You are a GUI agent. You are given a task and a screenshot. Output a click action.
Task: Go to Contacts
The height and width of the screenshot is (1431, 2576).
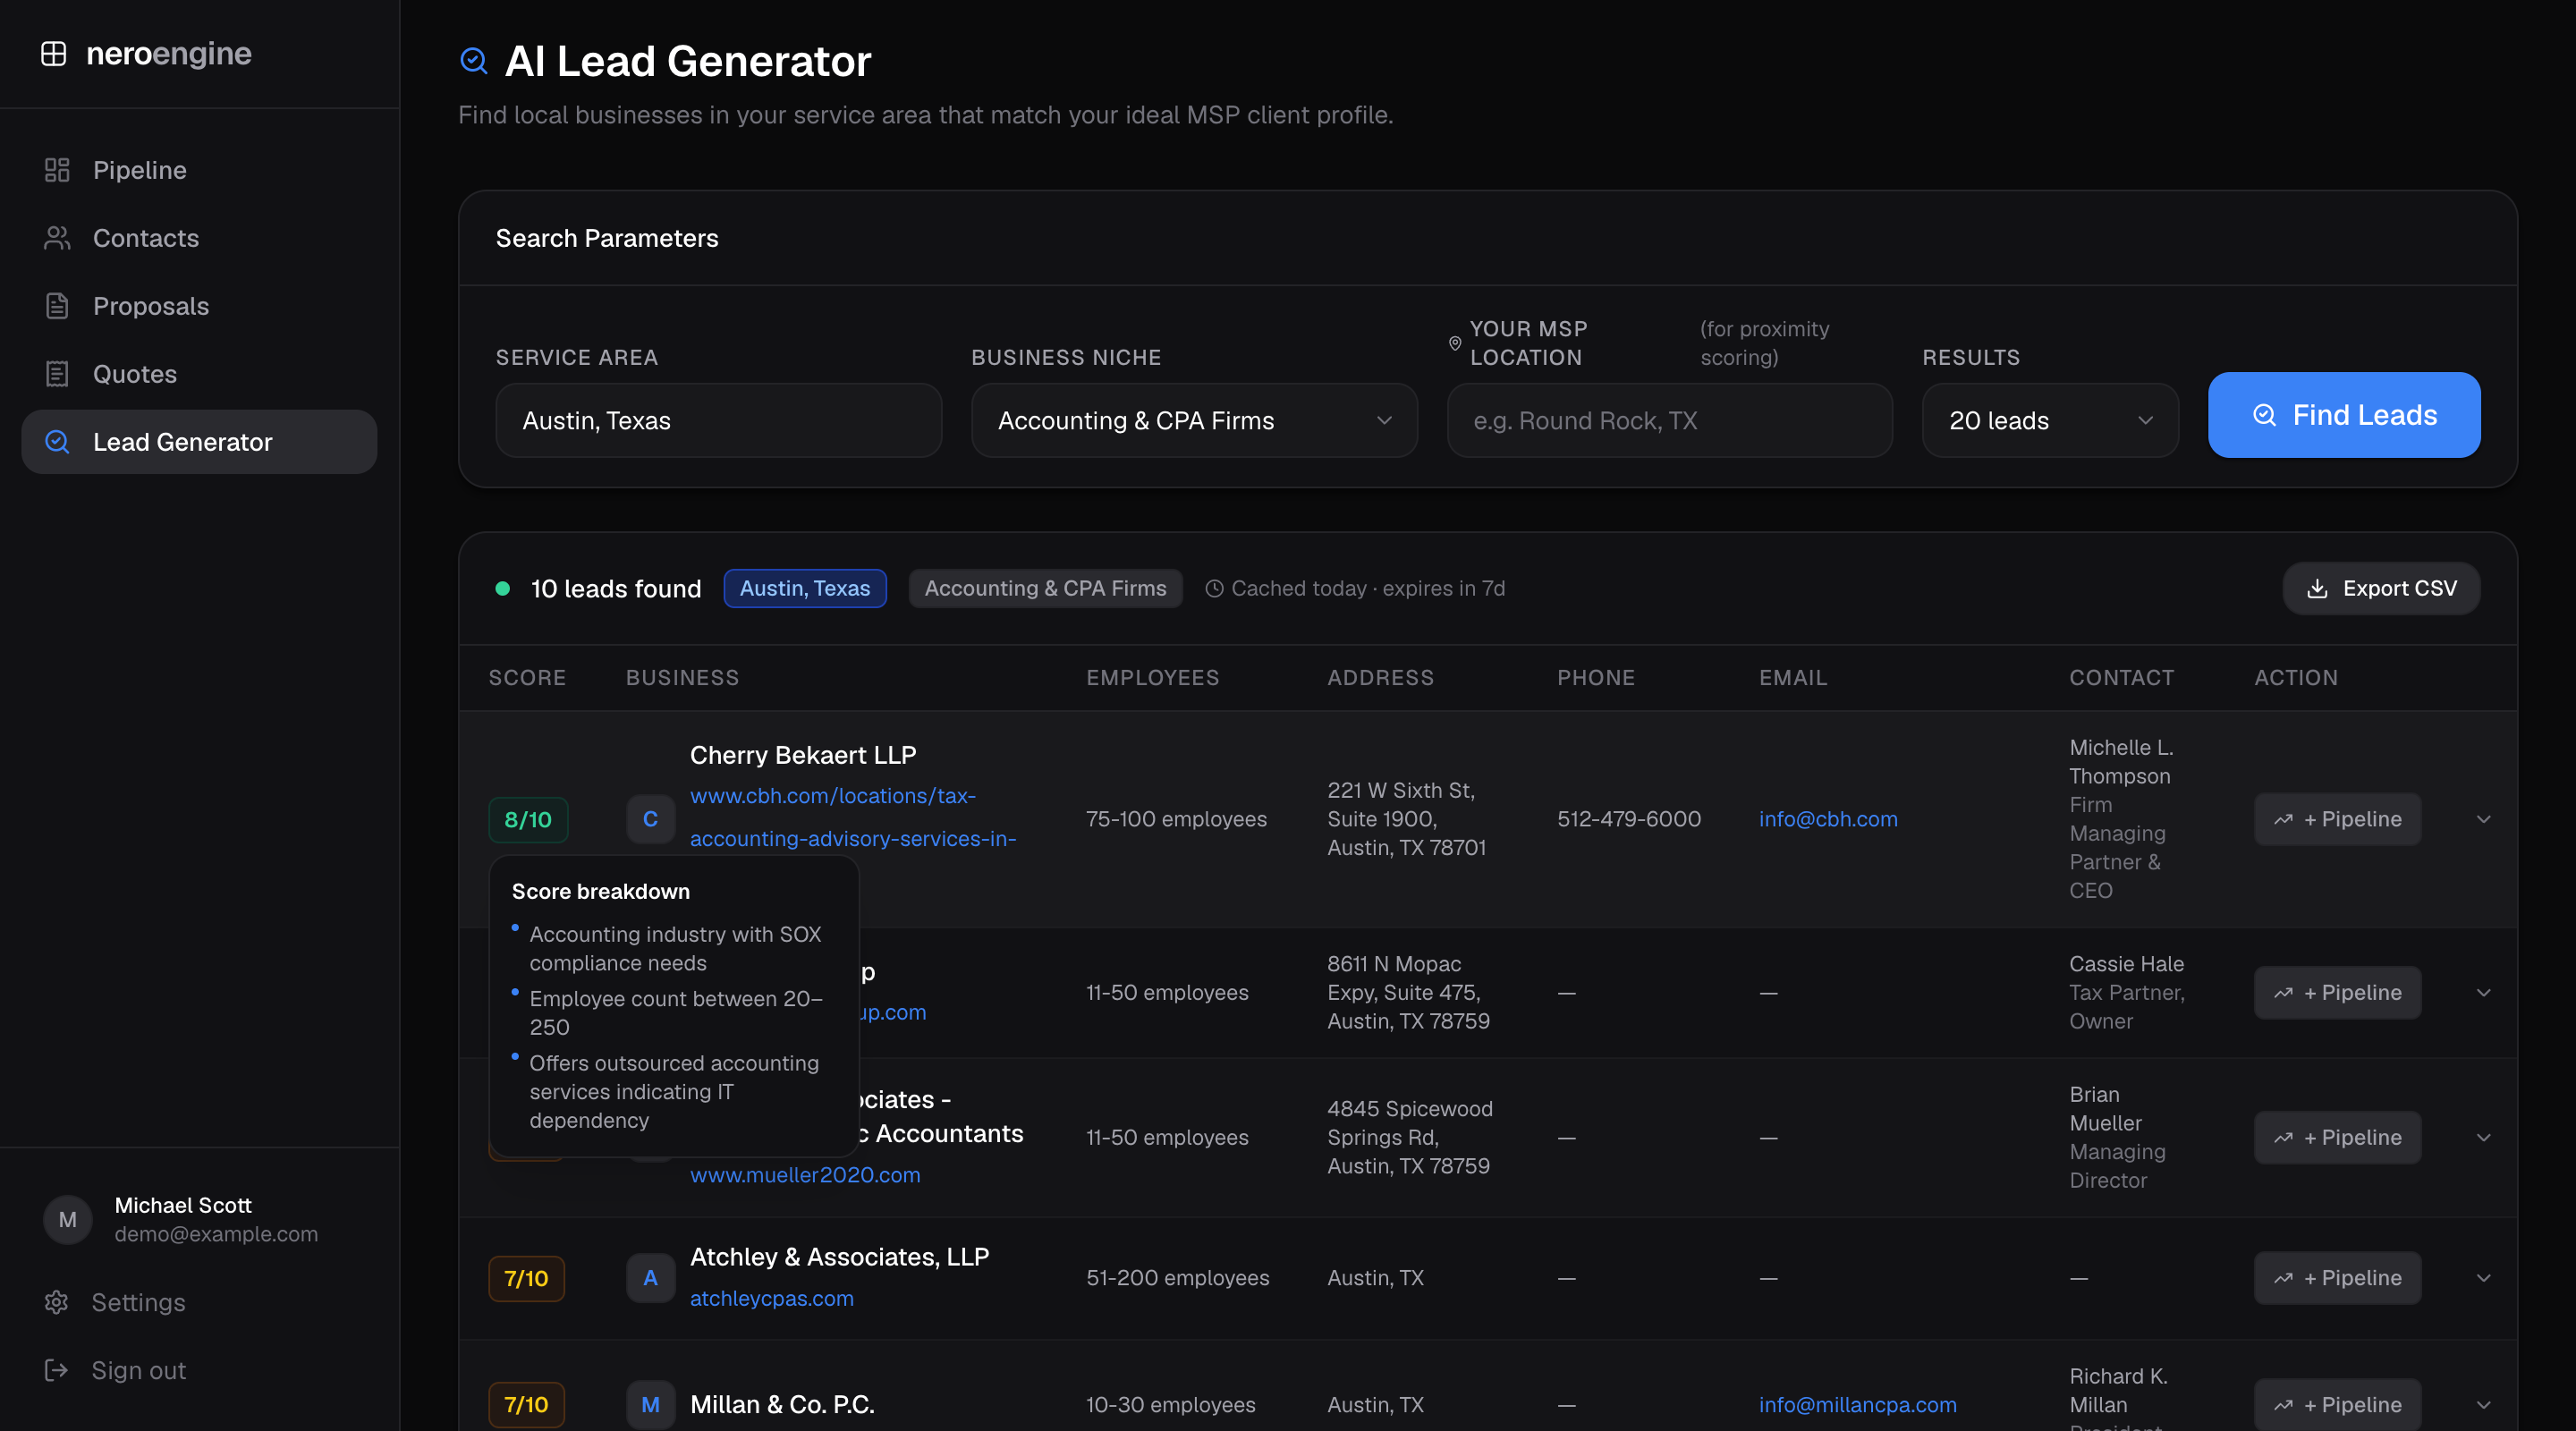199,238
